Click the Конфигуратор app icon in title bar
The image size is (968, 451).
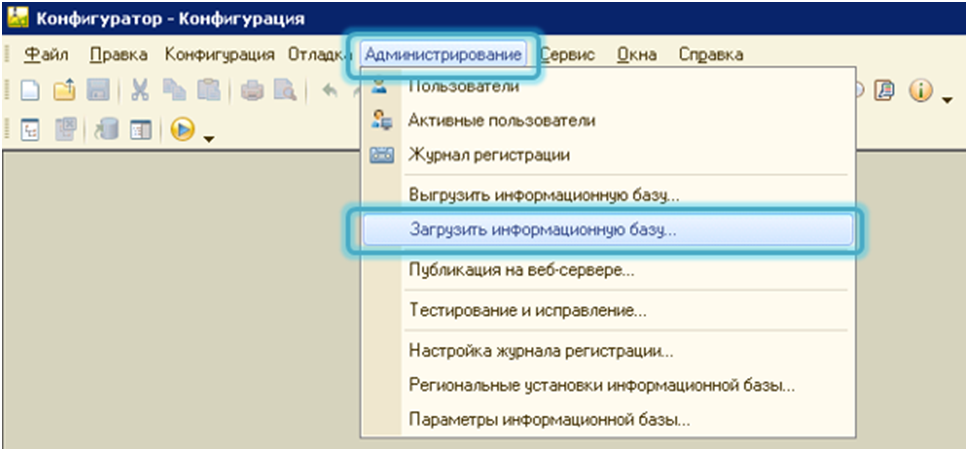(17, 18)
